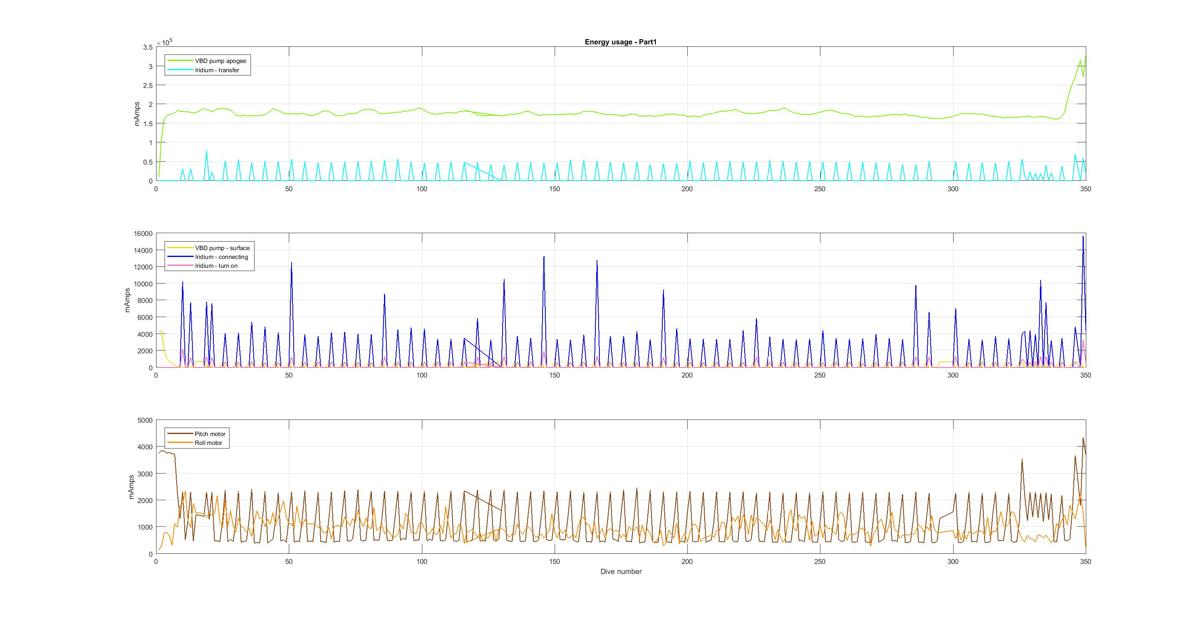Click the green line sample beside VBD pump apogee
The image size is (1200, 622).
click(180, 60)
